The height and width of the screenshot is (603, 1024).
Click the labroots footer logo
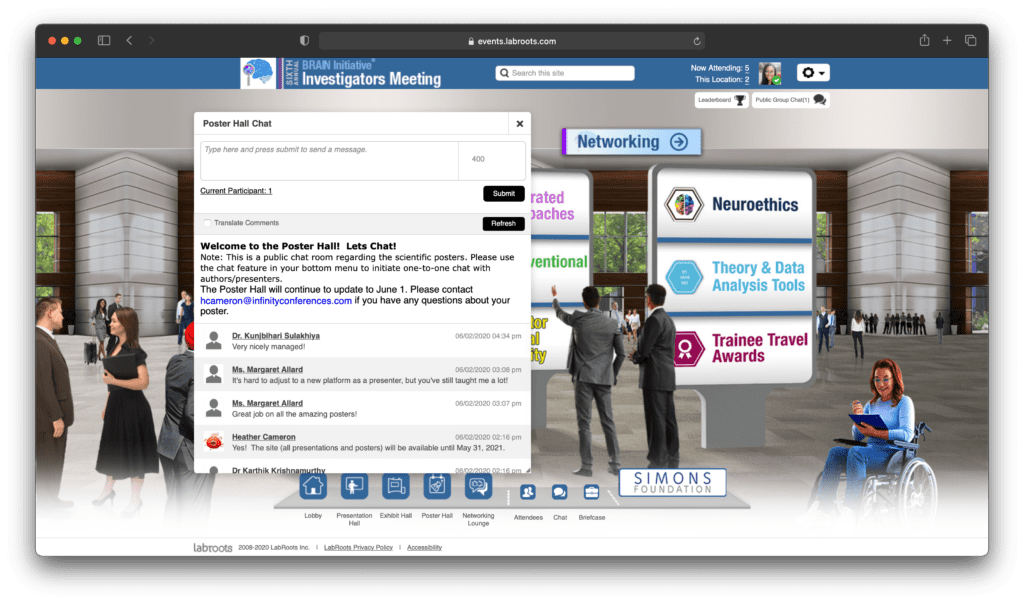pyautogui.click(x=212, y=547)
